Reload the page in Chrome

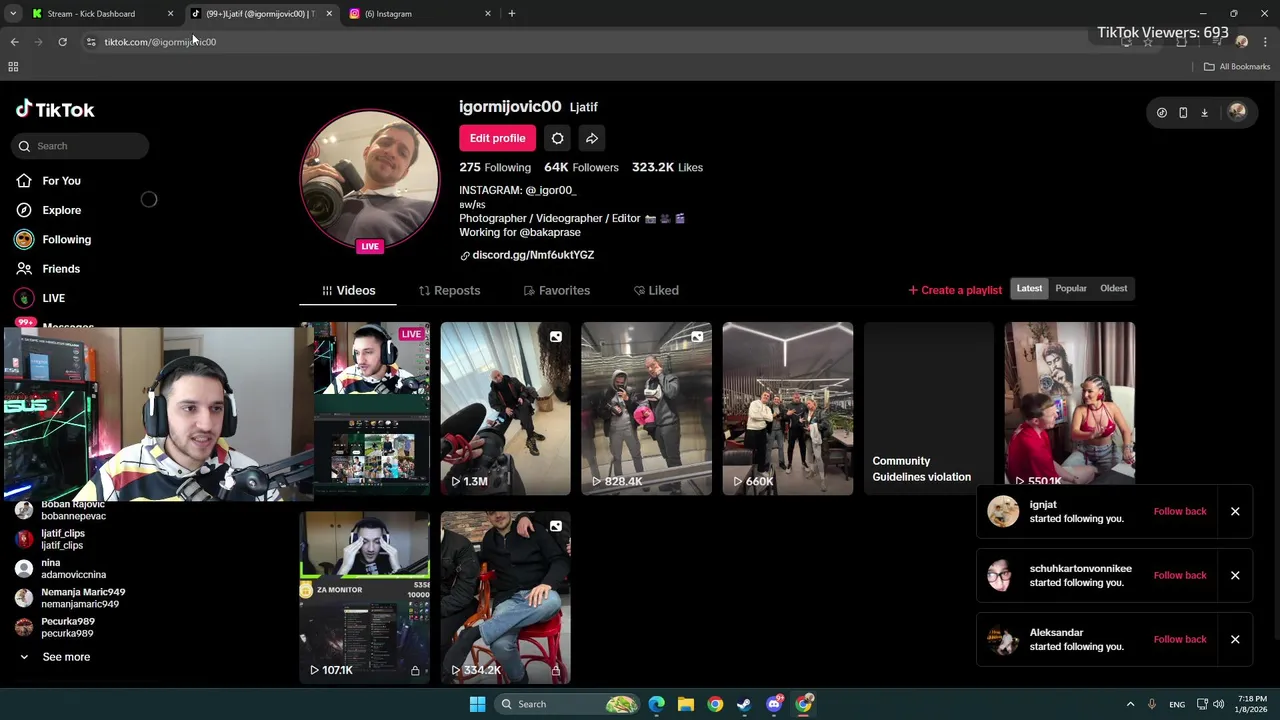62,42
